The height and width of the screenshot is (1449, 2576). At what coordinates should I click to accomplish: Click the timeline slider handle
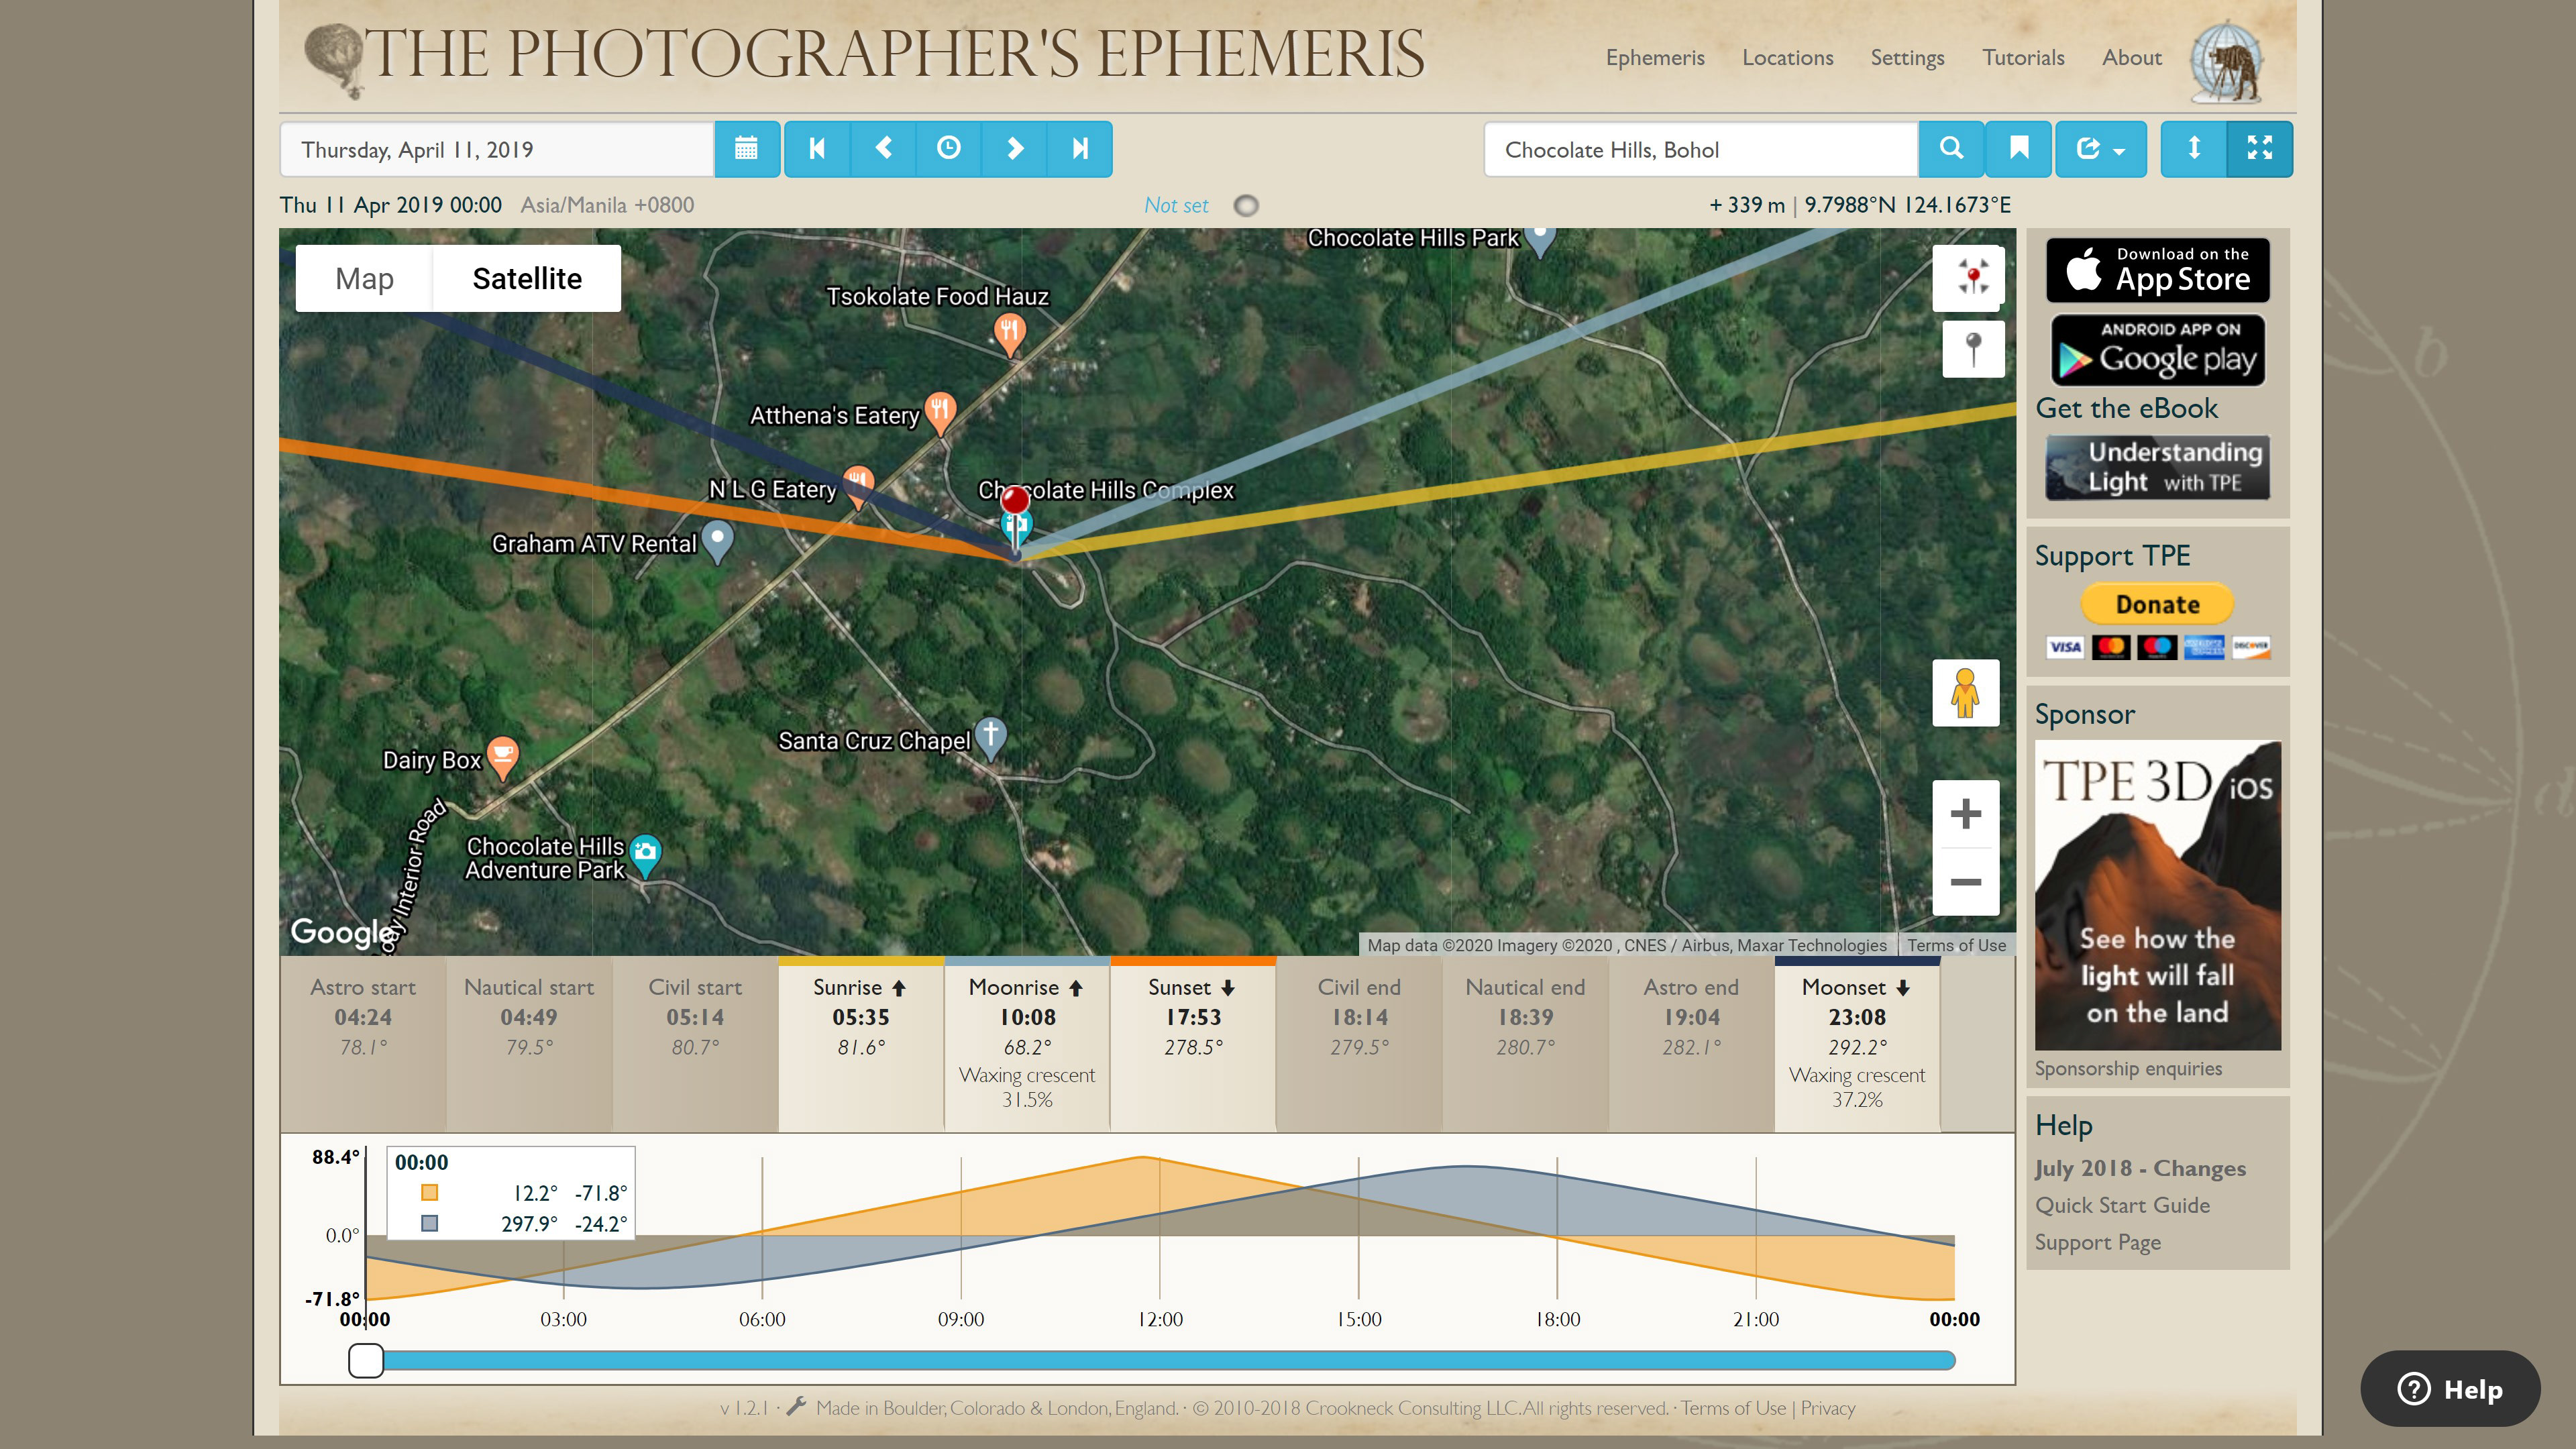tap(366, 1360)
